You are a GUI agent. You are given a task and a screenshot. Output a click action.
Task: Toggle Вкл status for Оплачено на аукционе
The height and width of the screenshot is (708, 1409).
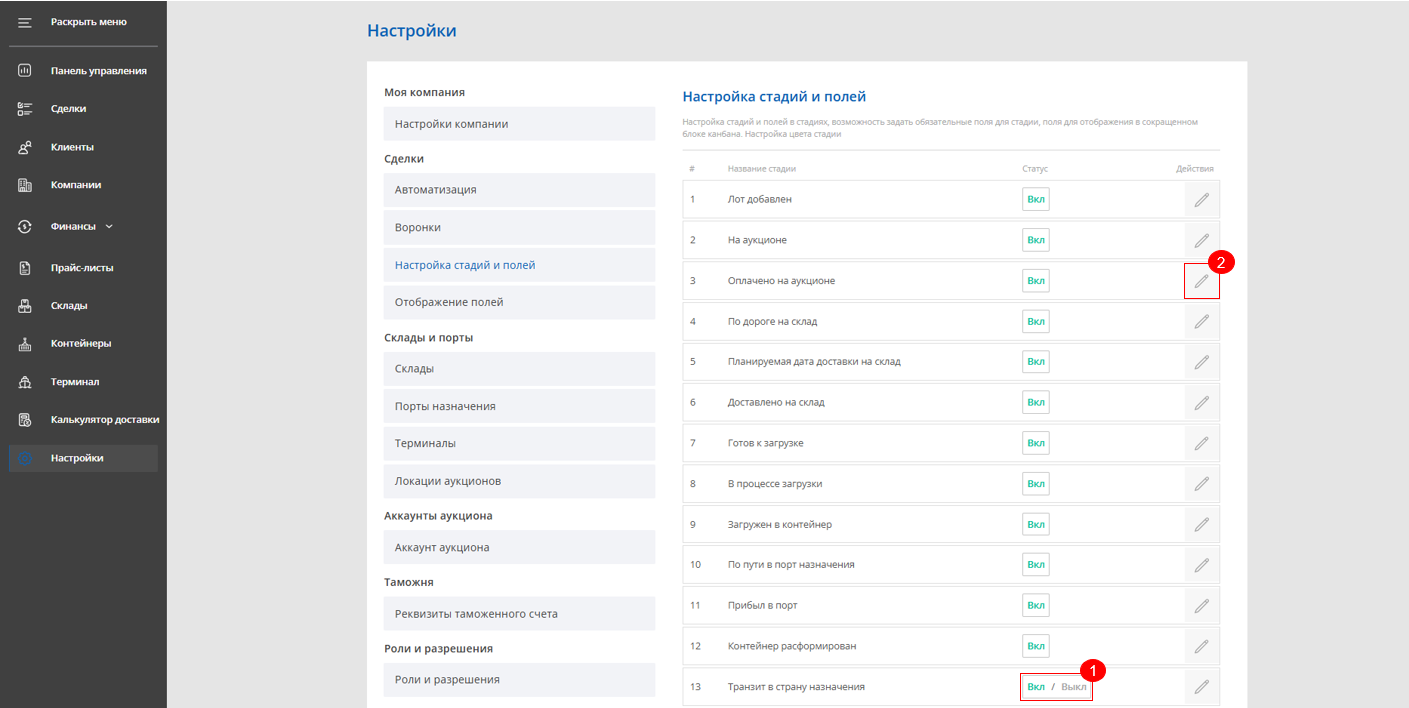coord(1036,281)
